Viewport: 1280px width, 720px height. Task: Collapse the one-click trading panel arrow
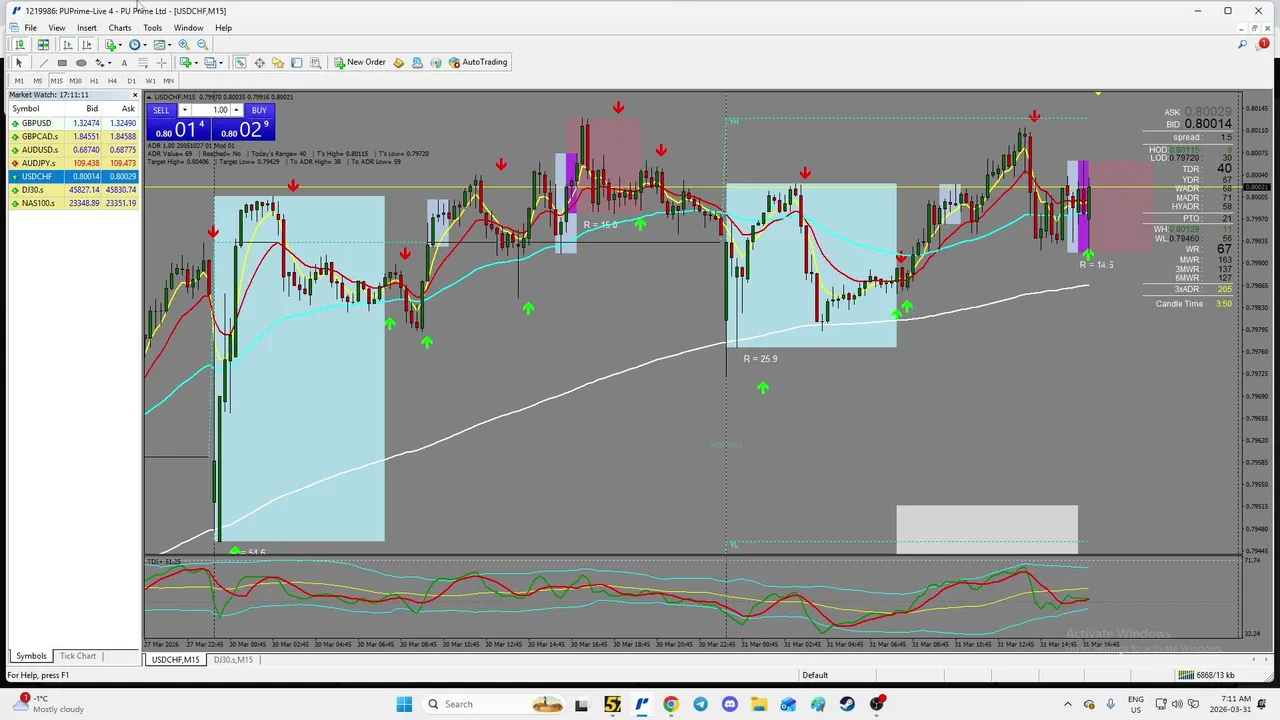149,99
